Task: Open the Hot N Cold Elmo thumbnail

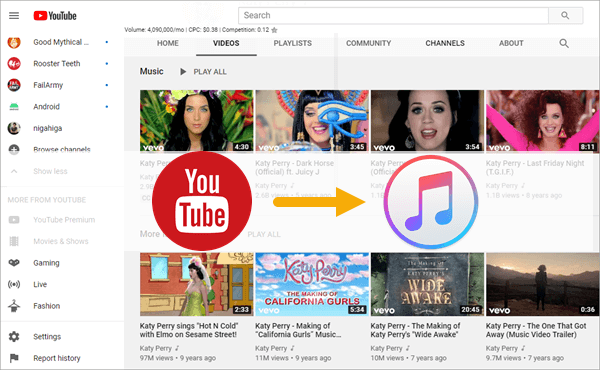Action: pos(196,284)
